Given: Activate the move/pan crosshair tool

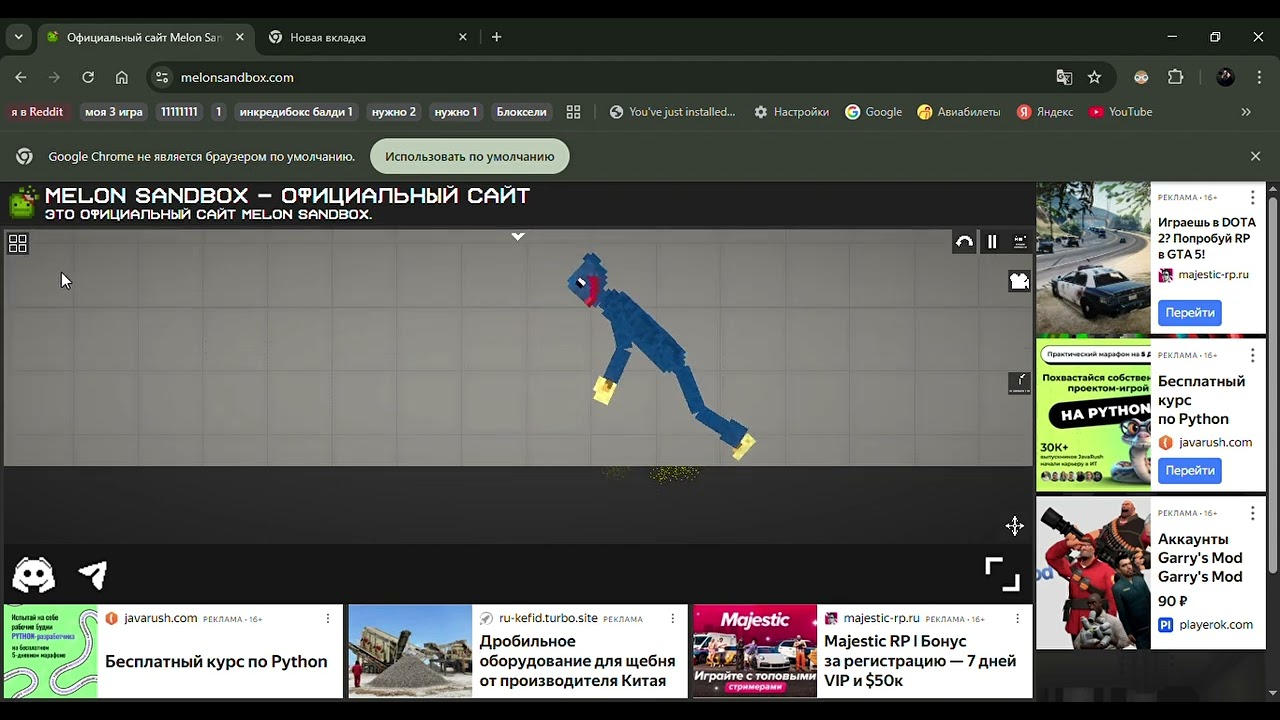Looking at the screenshot, I should (1015, 526).
